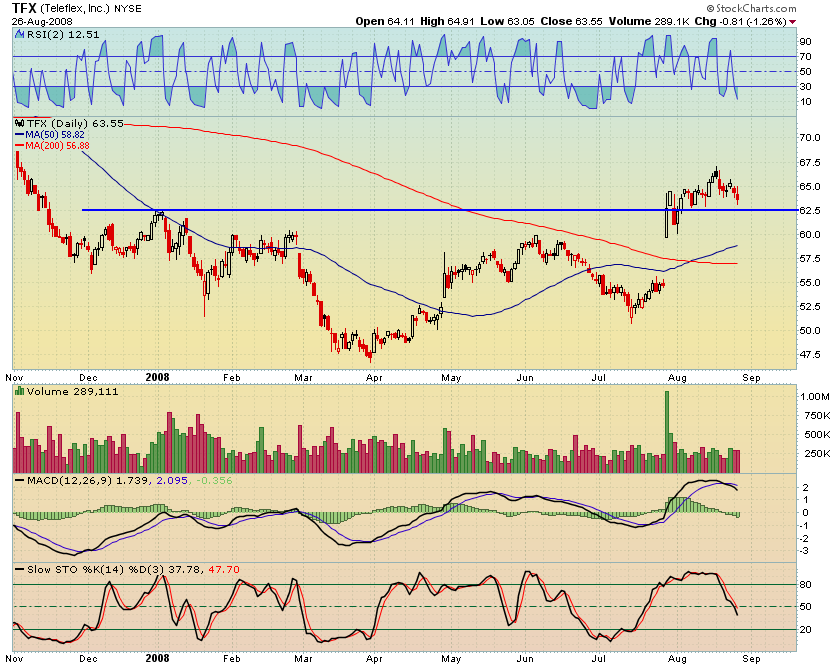Click the "Low 63.05" quote value

tap(508, 21)
